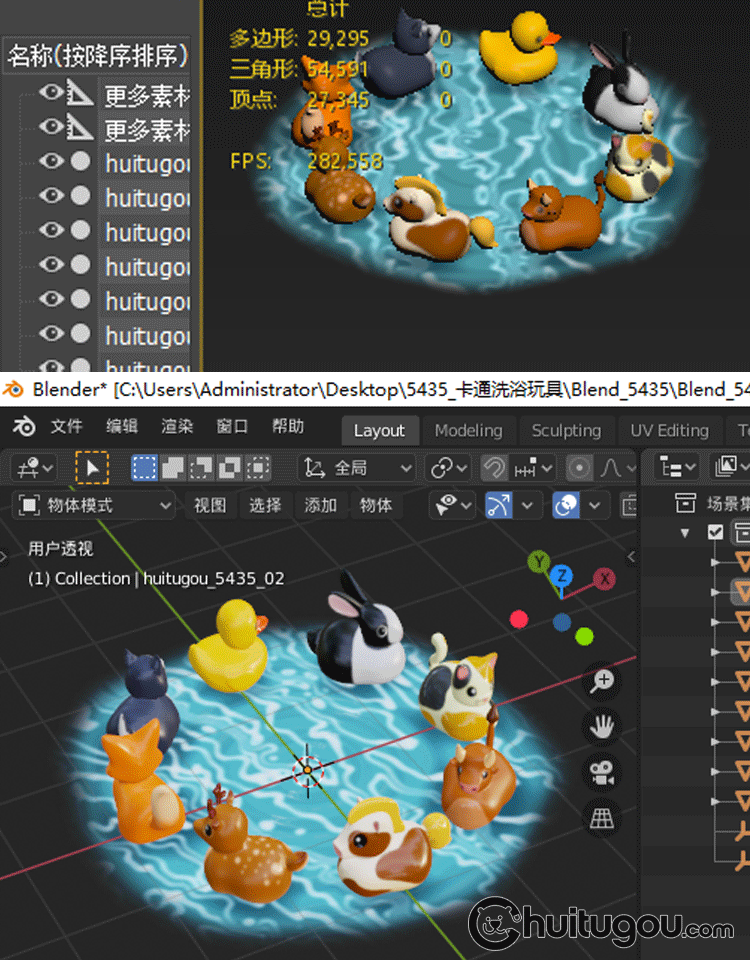The image size is (750, 960).
Task: Click the 多边形: 29,295 statistic text
Action: [299, 39]
